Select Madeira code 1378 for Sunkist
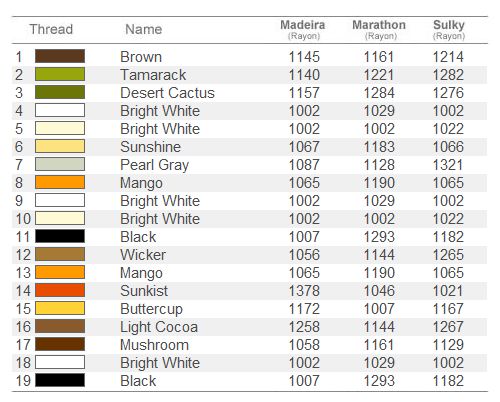The height and width of the screenshot is (402, 500). 304,291
